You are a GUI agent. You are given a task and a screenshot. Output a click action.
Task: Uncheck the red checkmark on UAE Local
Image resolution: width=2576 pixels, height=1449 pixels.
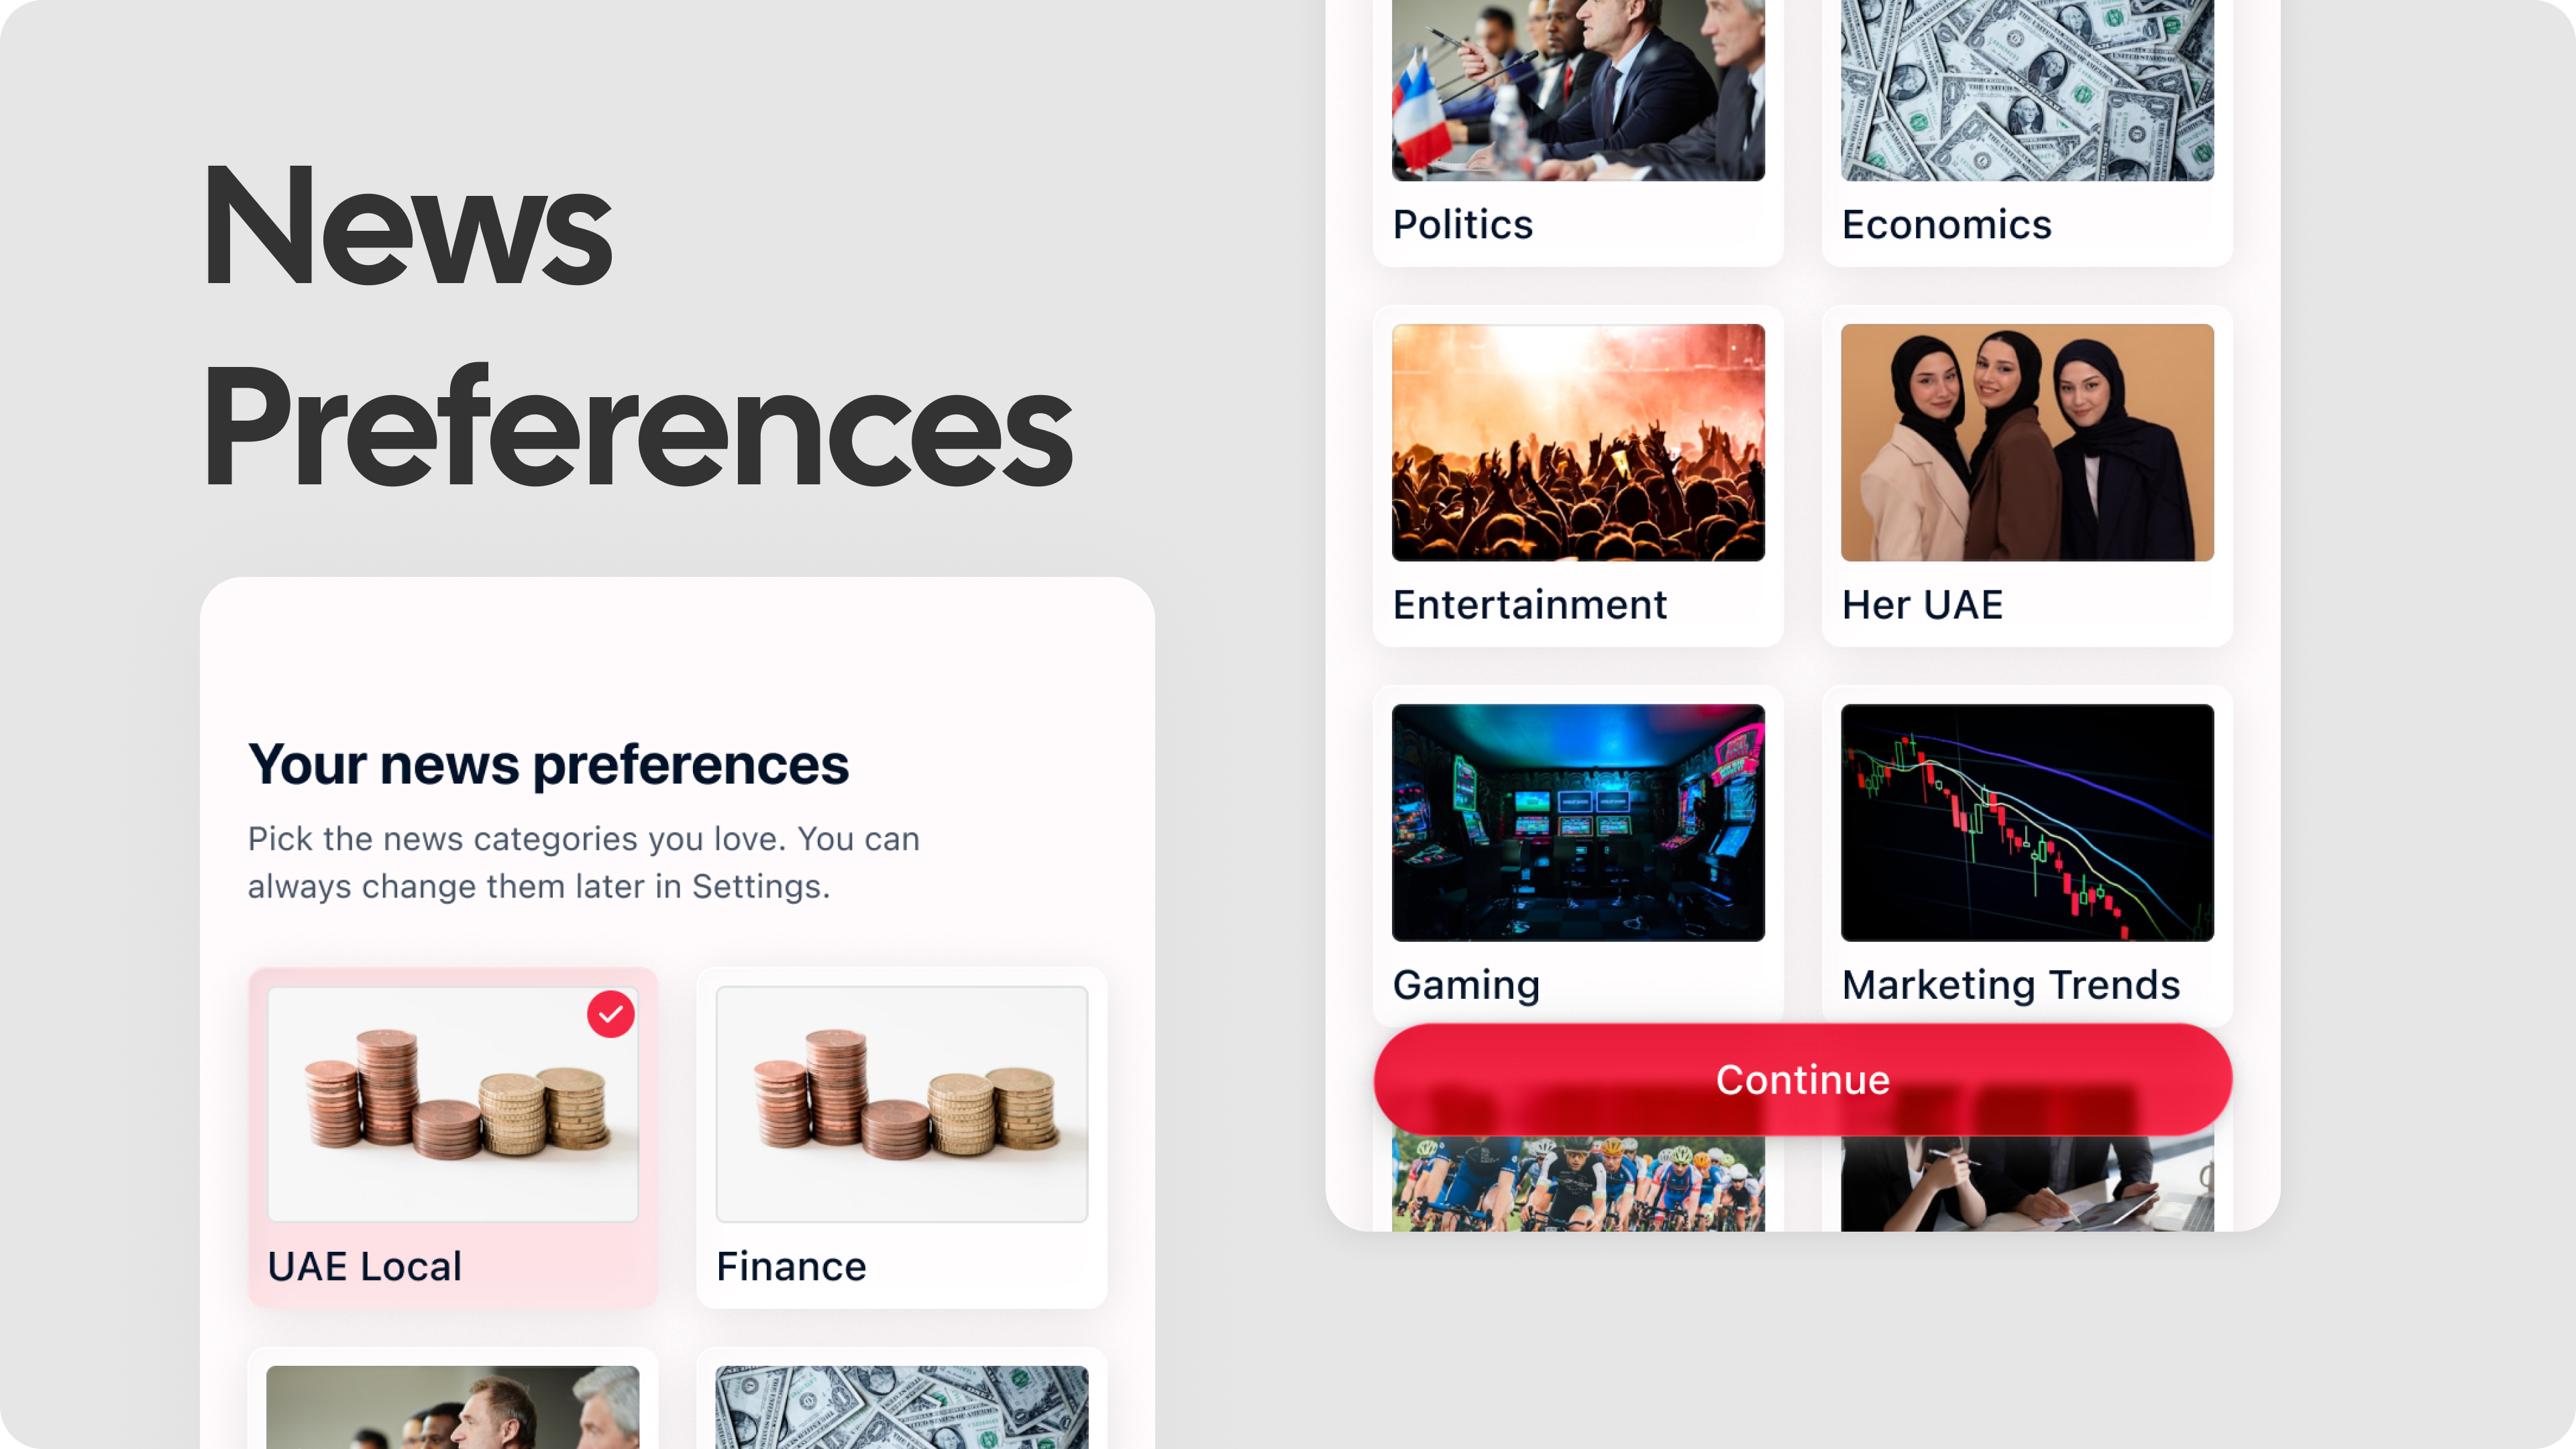tap(610, 1014)
